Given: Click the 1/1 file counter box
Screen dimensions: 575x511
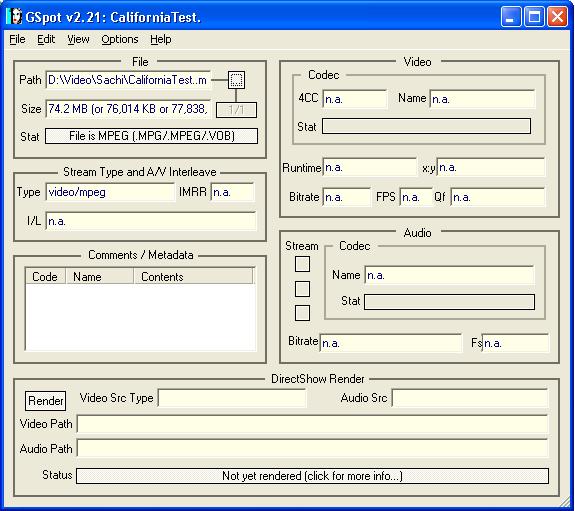Looking at the screenshot, I should [236, 110].
